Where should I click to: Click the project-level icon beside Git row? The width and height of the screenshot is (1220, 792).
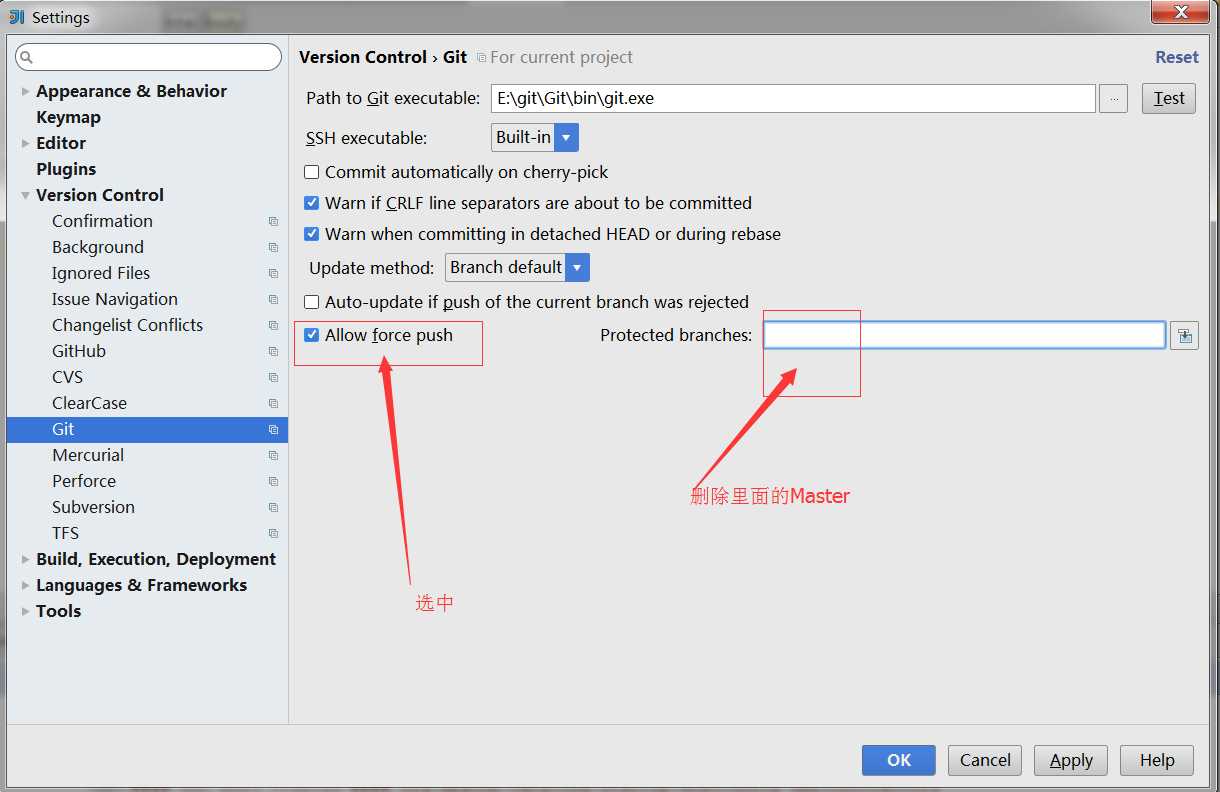pos(273,429)
